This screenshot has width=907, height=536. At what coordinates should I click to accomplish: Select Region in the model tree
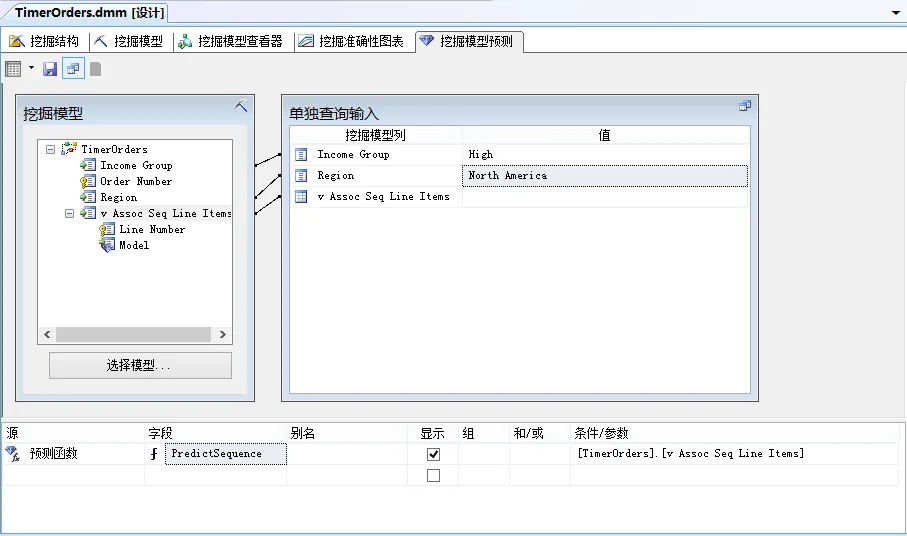click(x=119, y=198)
